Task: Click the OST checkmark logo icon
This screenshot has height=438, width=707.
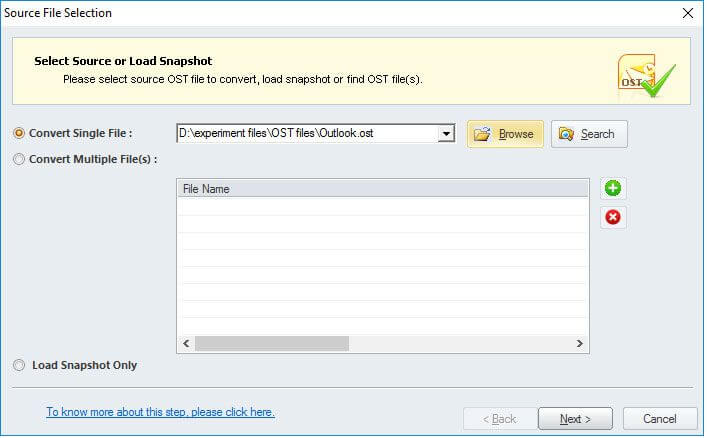Action: [x=646, y=73]
